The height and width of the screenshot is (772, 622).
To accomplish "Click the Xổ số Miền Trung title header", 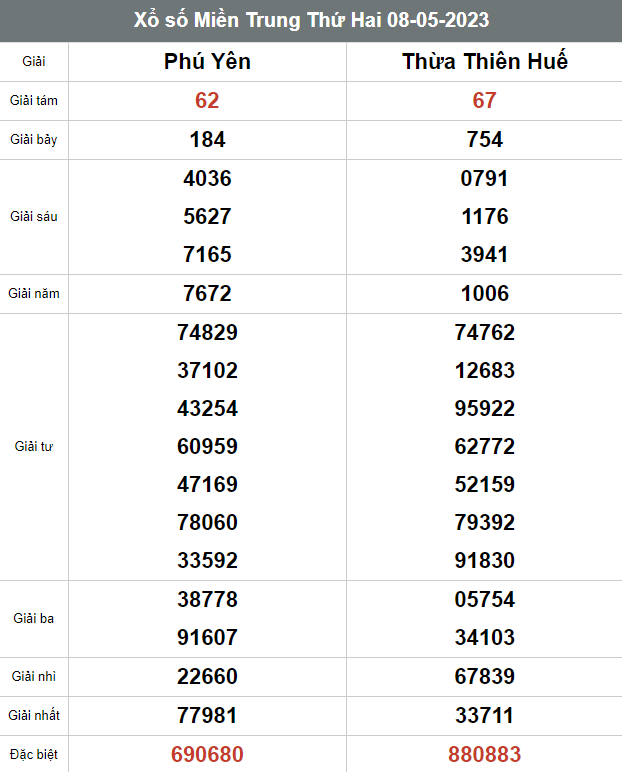I will click(311, 20).
